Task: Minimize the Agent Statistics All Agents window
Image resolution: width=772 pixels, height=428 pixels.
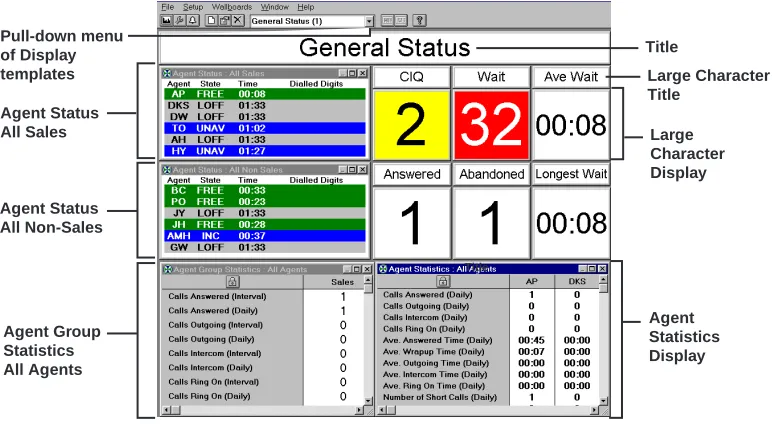Action: [x=583, y=269]
